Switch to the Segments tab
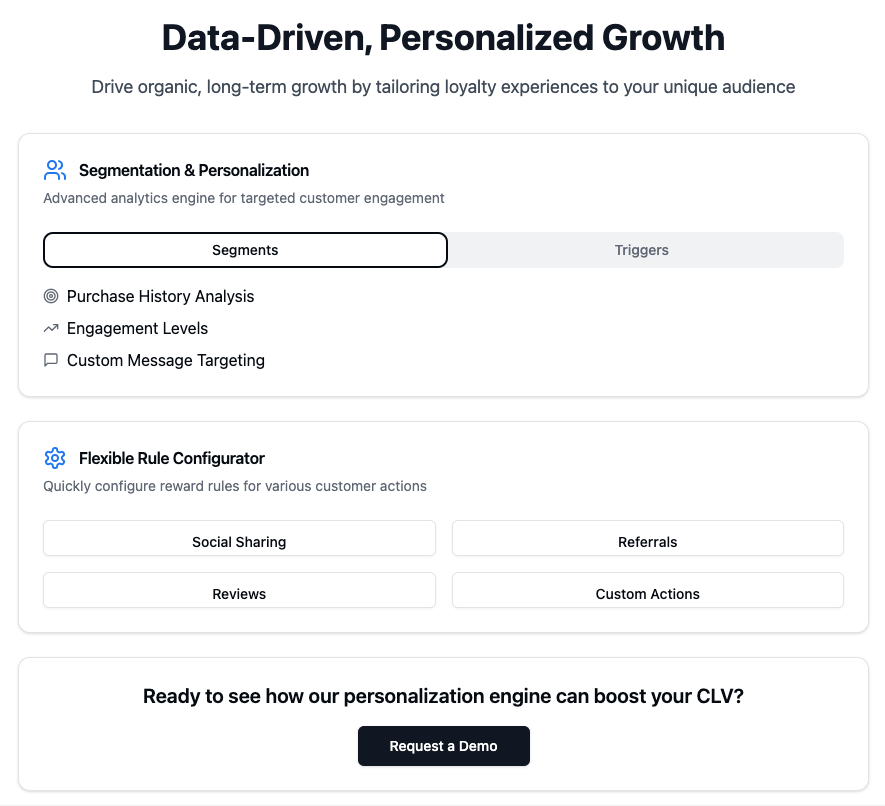The height and width of the screenshot is (806, 885). pyautogui.click(x=245, y=250)
